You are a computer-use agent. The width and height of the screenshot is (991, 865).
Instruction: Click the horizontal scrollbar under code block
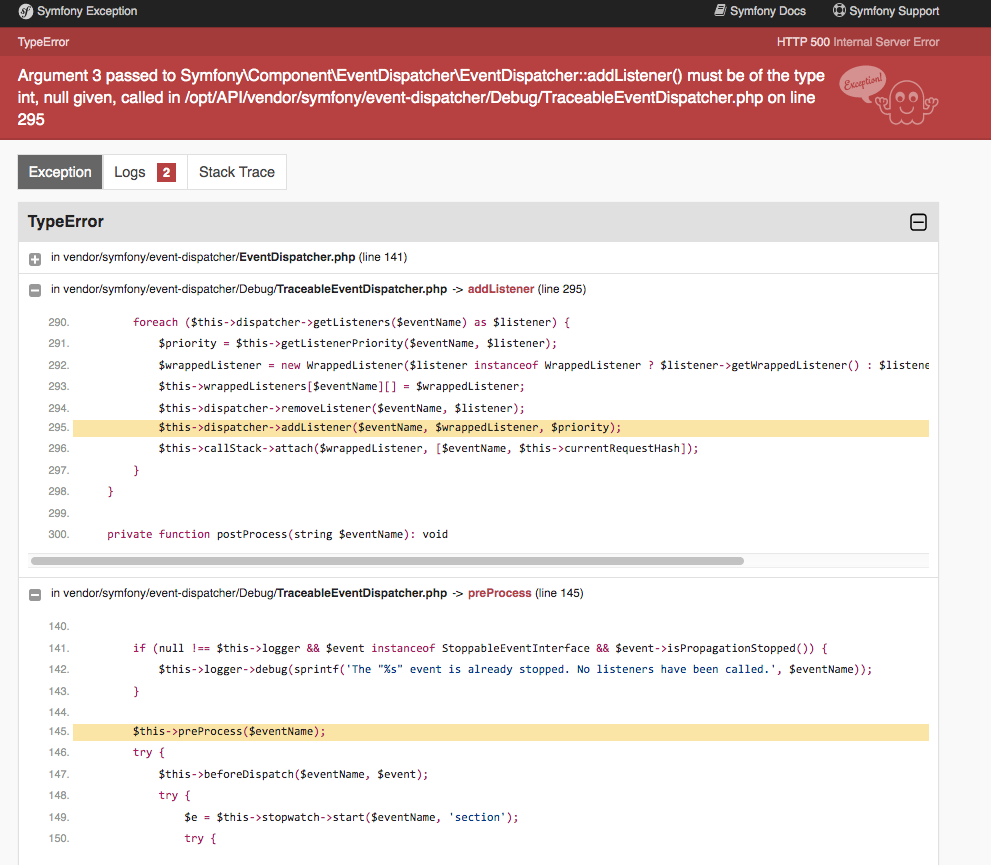pyautogui.click(x=387, y=561)
